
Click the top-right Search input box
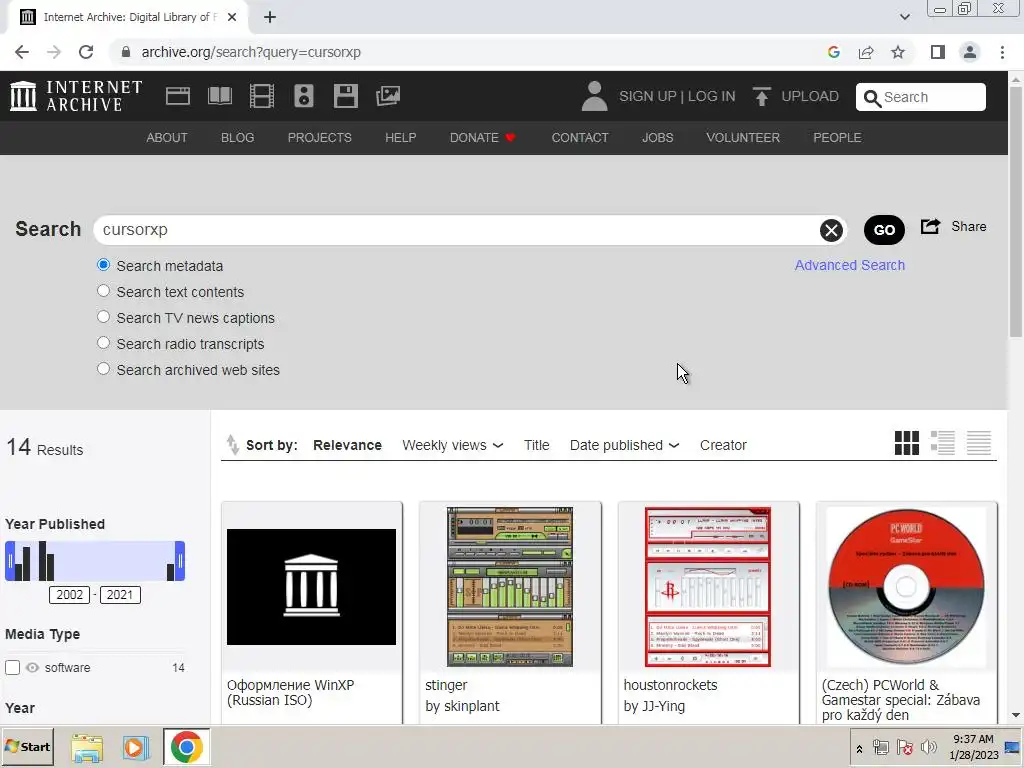[x=920, y=97]
